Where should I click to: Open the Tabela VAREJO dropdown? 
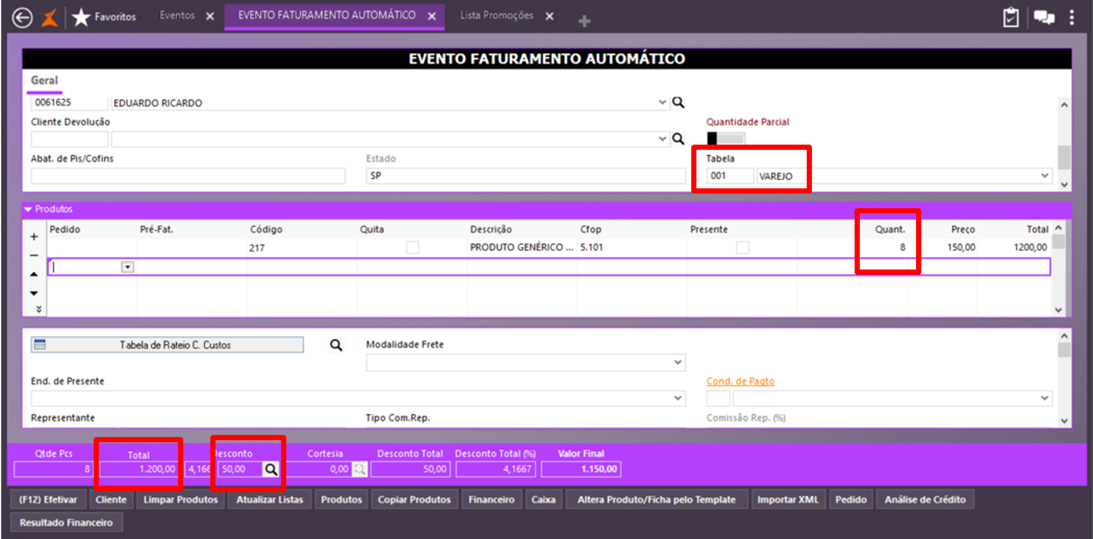1045,176
